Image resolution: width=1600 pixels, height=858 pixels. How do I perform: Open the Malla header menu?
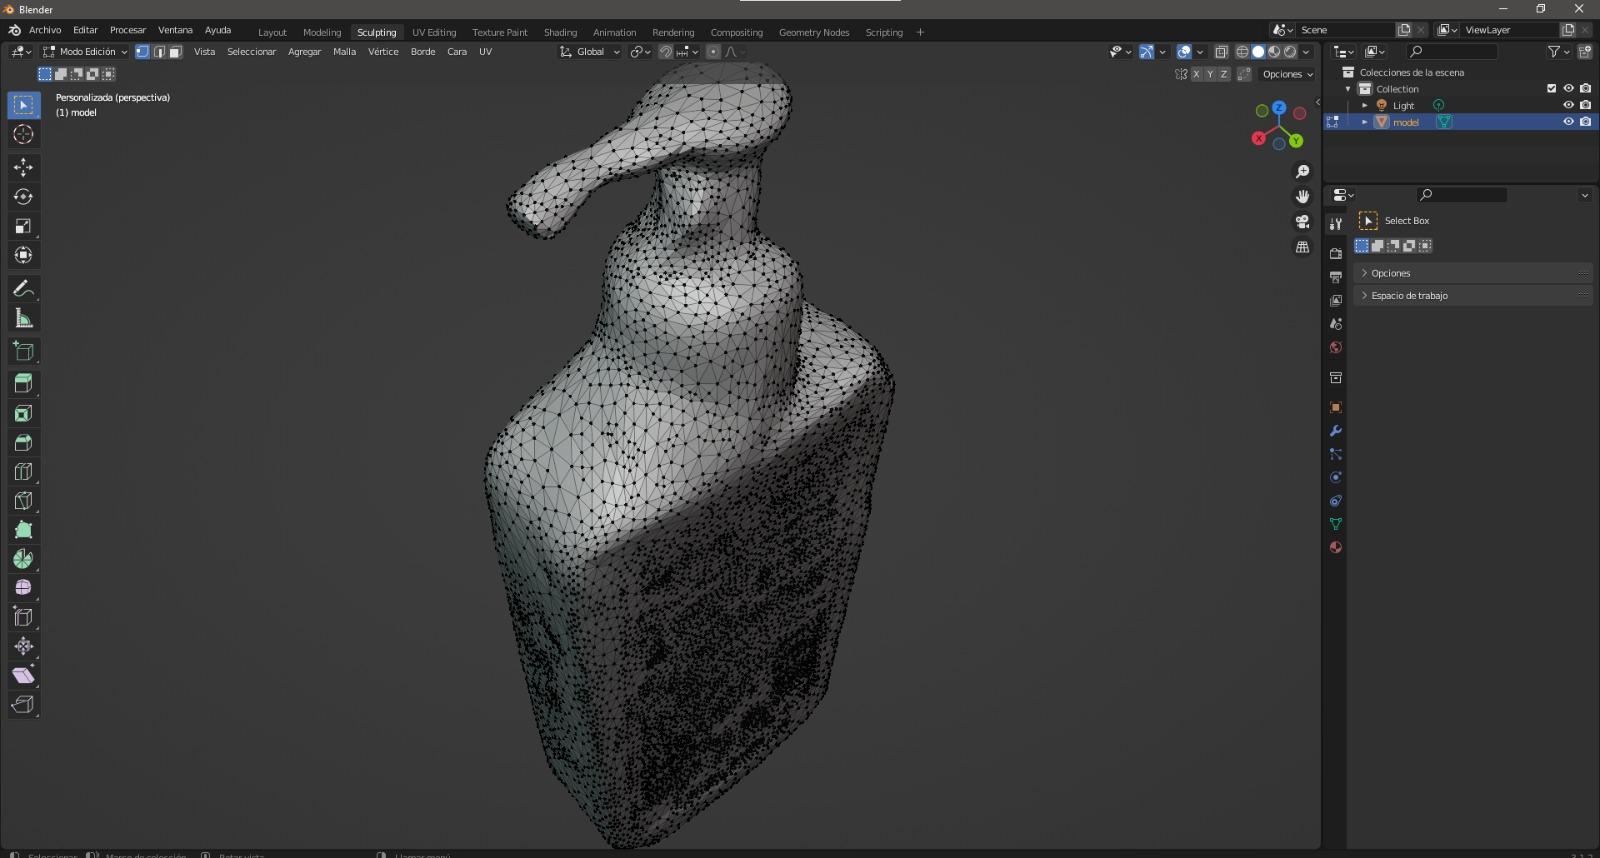(344, 52)
